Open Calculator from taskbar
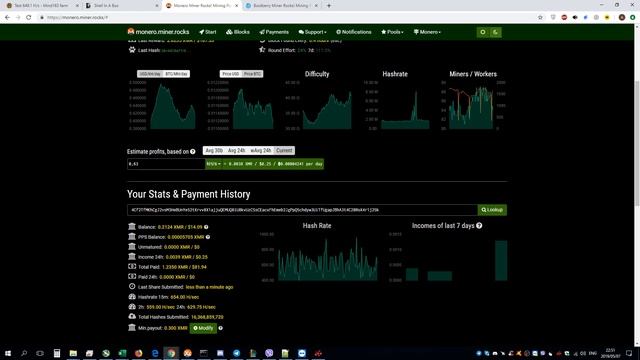 pyautogui.click(x=57, y=353)
